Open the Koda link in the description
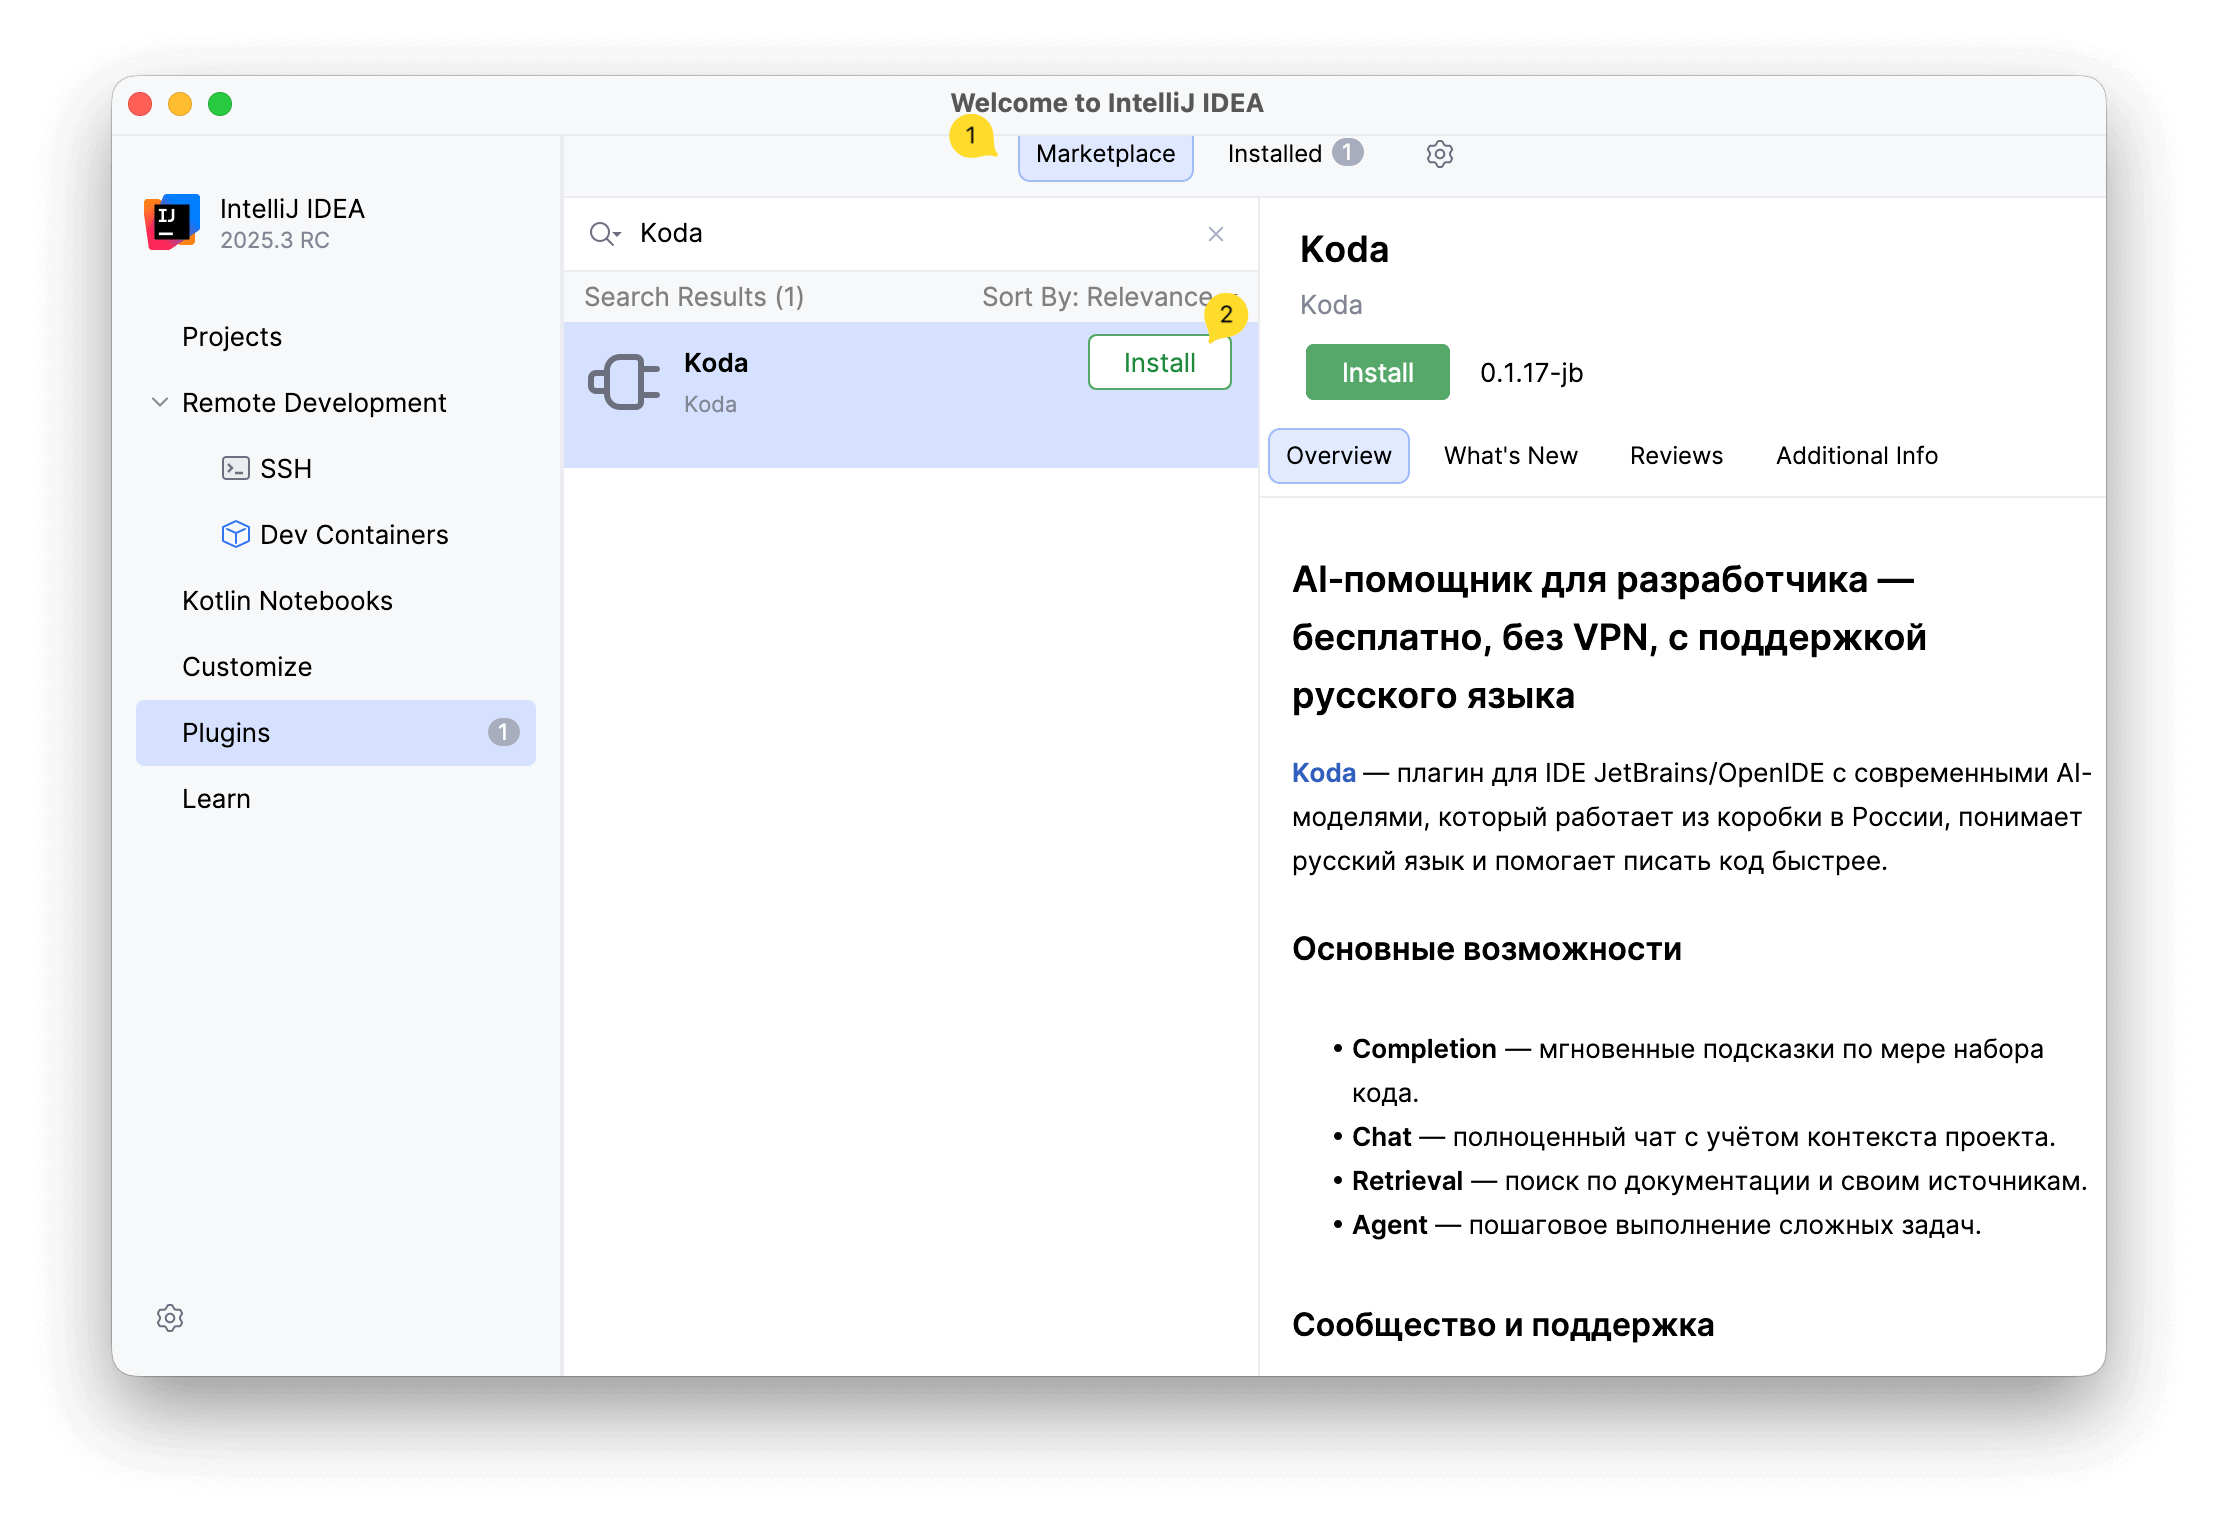Viewport: 2218px width, 1524px height. [1323, 772]
